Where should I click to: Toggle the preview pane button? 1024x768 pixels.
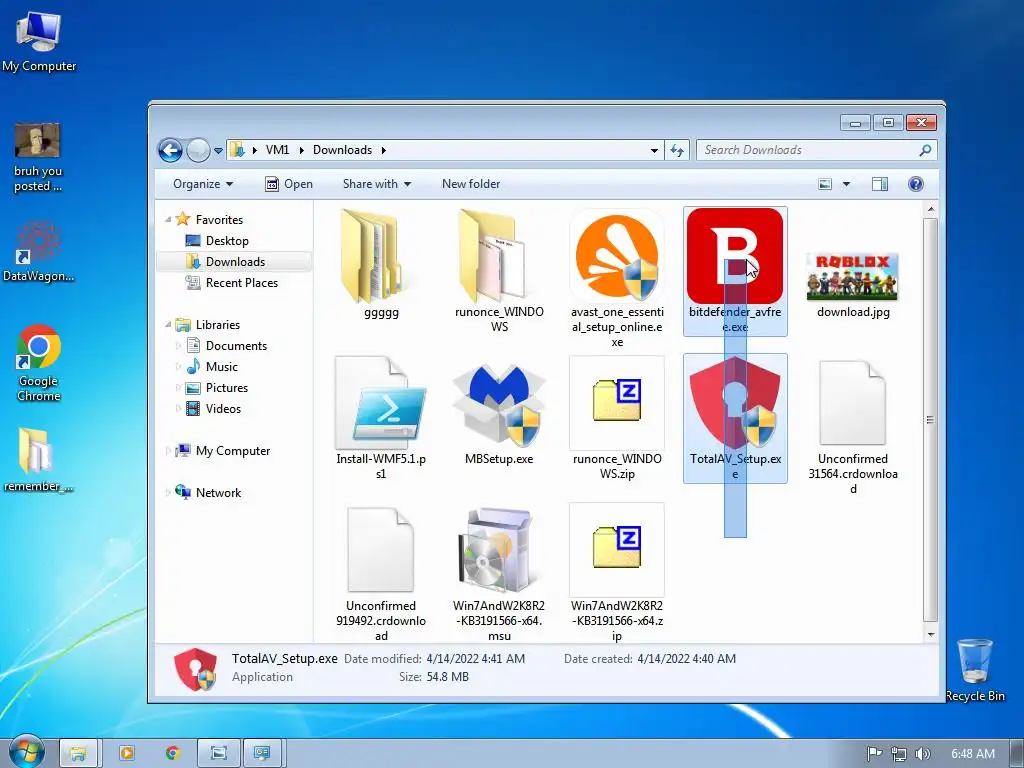point(880,184)
